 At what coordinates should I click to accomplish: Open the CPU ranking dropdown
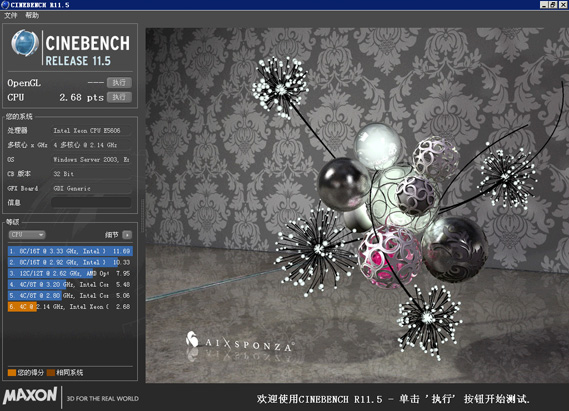click(x=27, y=235)
